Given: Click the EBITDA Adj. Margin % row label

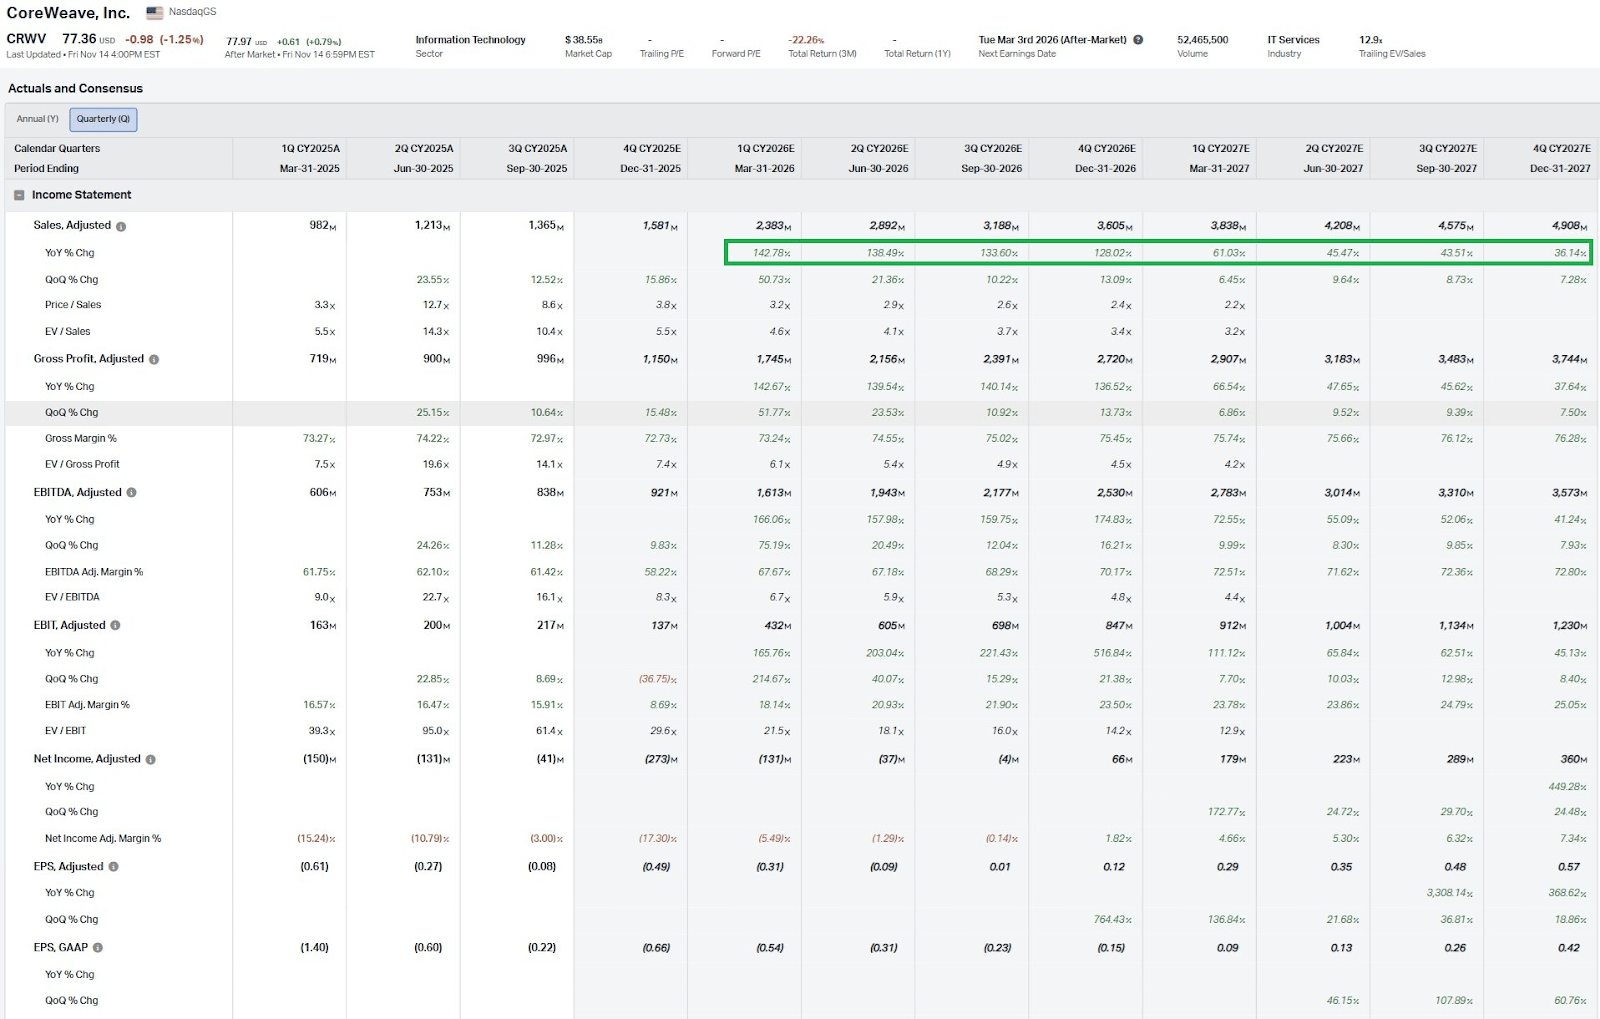Looking at the screenshot, I should [94, 573].
